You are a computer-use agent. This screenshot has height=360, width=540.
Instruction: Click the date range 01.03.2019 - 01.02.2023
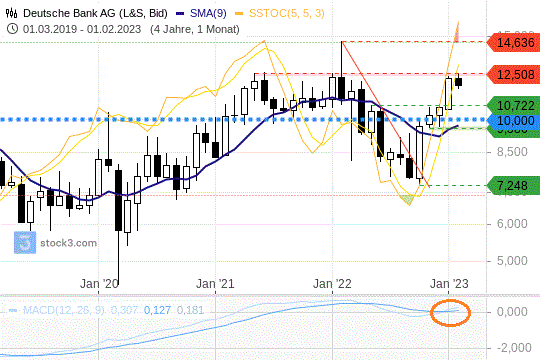tap(82, 29)
